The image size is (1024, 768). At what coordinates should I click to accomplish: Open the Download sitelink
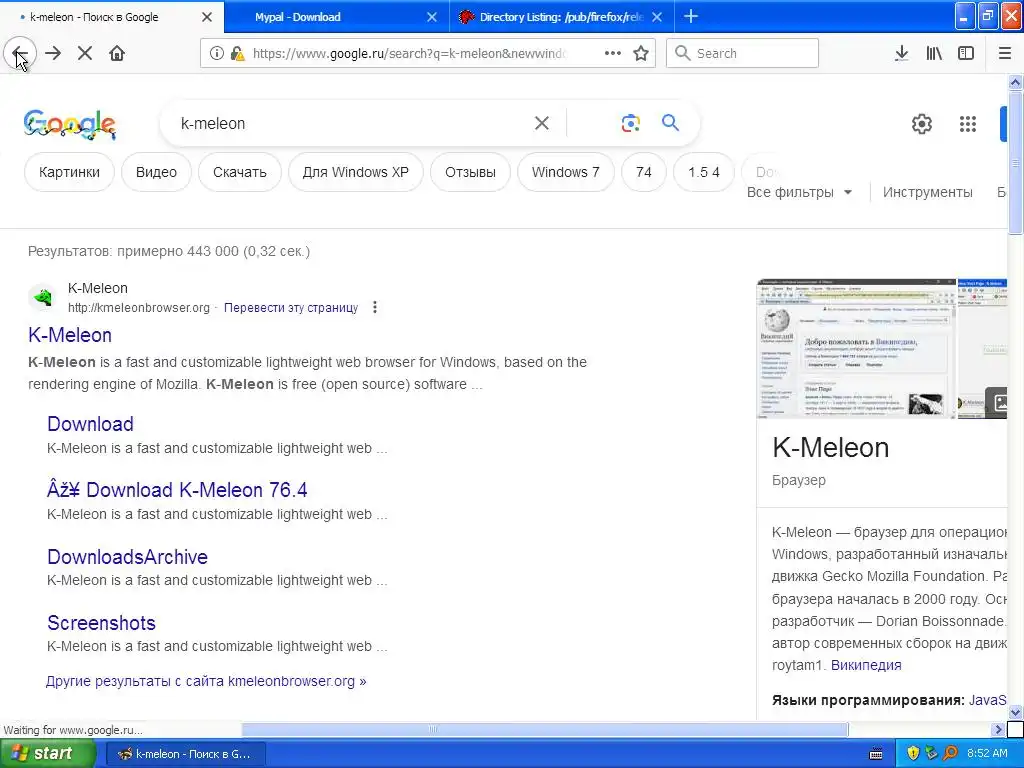tap(90, 424)
